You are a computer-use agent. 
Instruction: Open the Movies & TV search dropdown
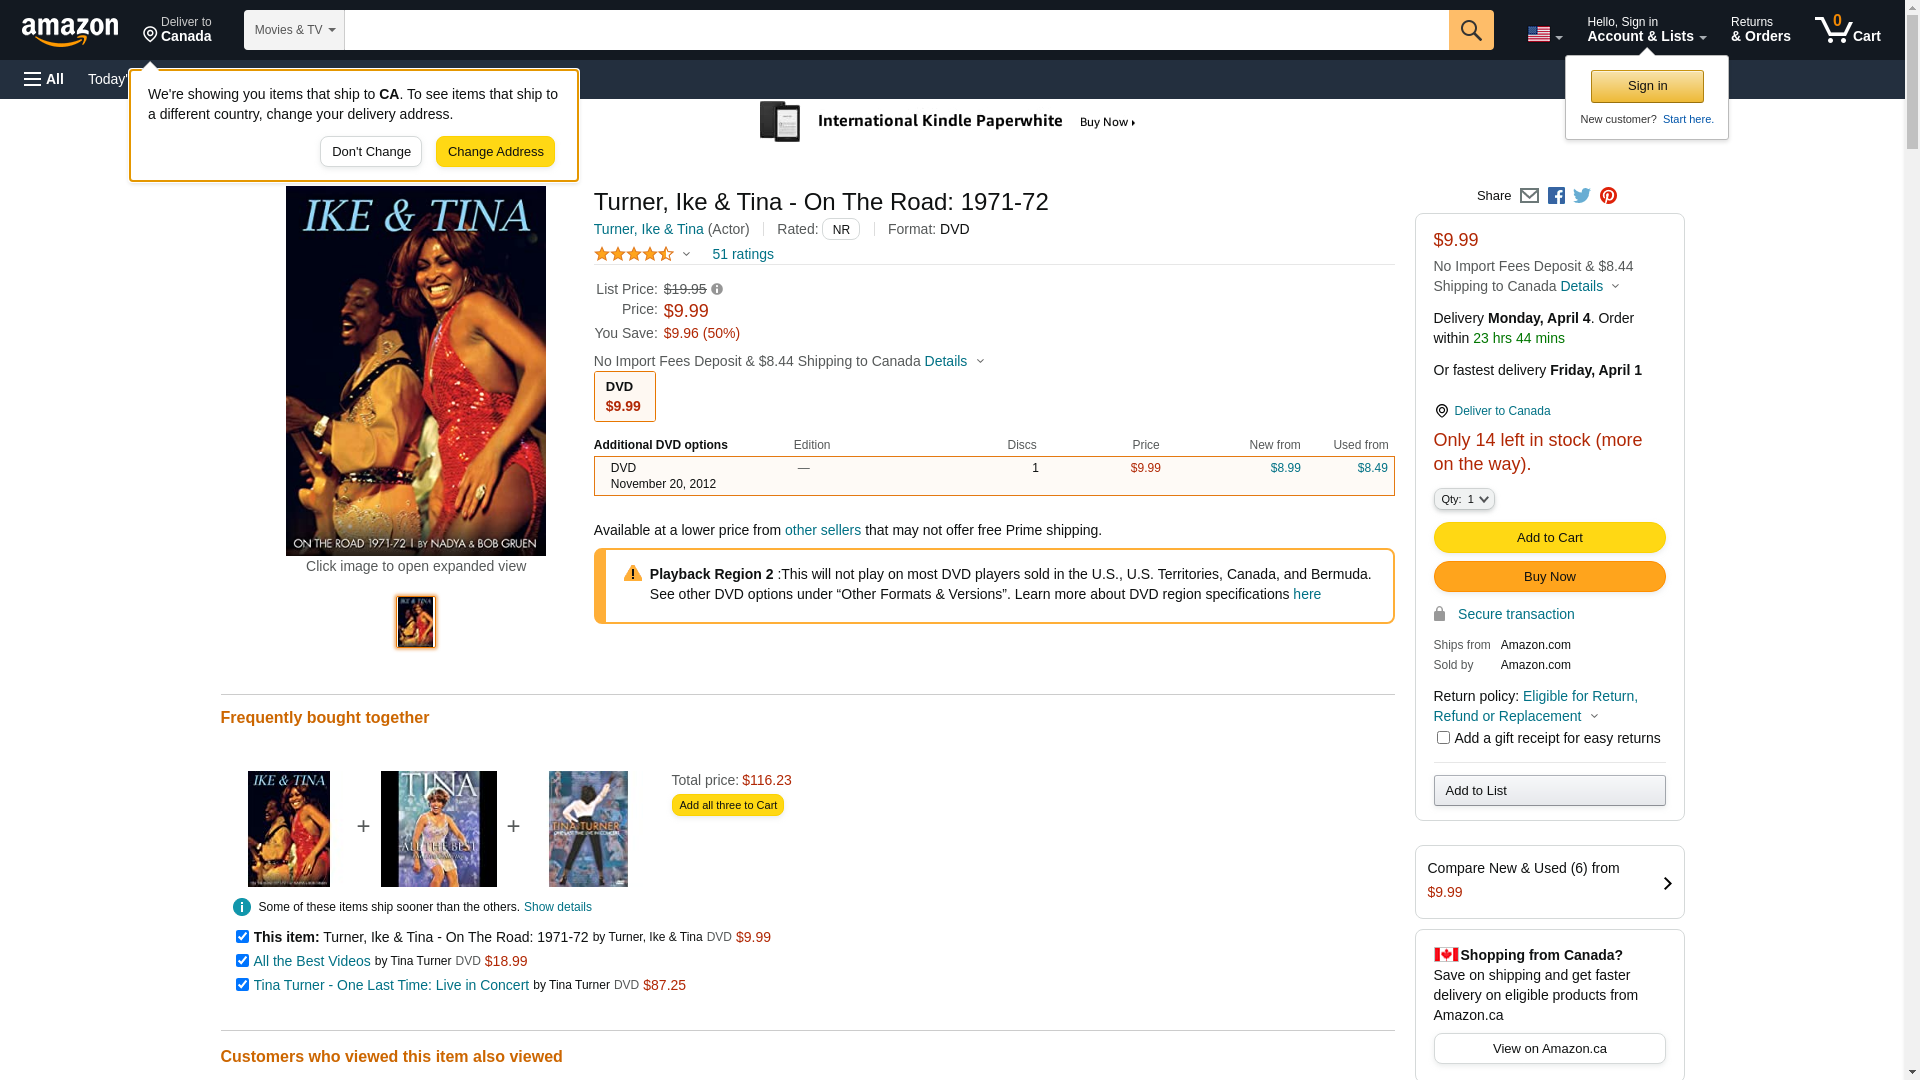pos(294,30)
